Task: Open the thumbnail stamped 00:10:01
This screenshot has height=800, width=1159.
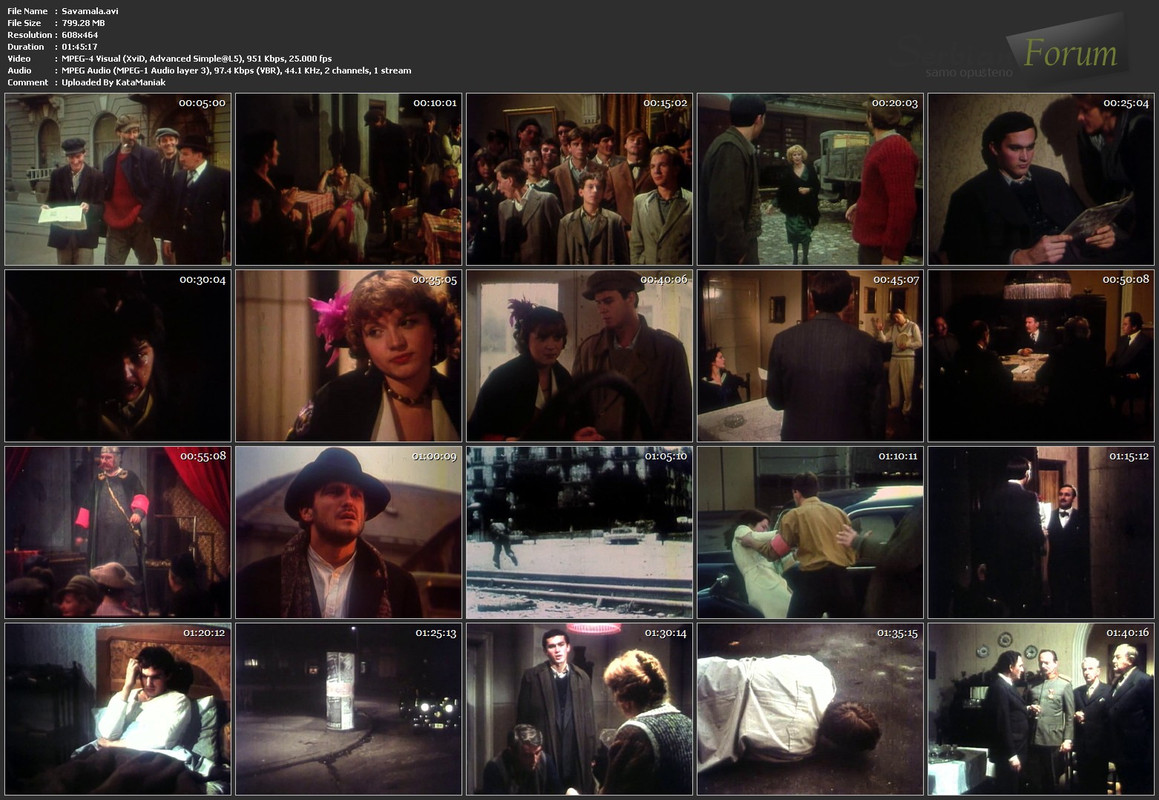Action: [x=348, y=179]
